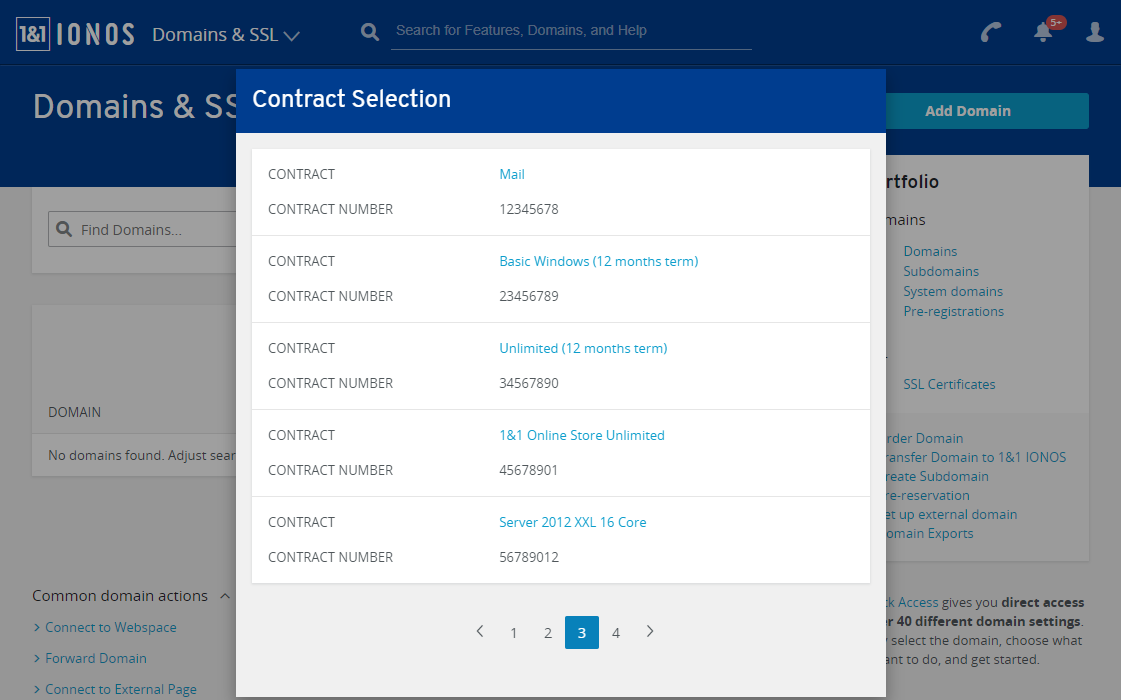Click the Forward Domain link
The height and width of the screenshot is (700, 1121).
coord(96,659)
